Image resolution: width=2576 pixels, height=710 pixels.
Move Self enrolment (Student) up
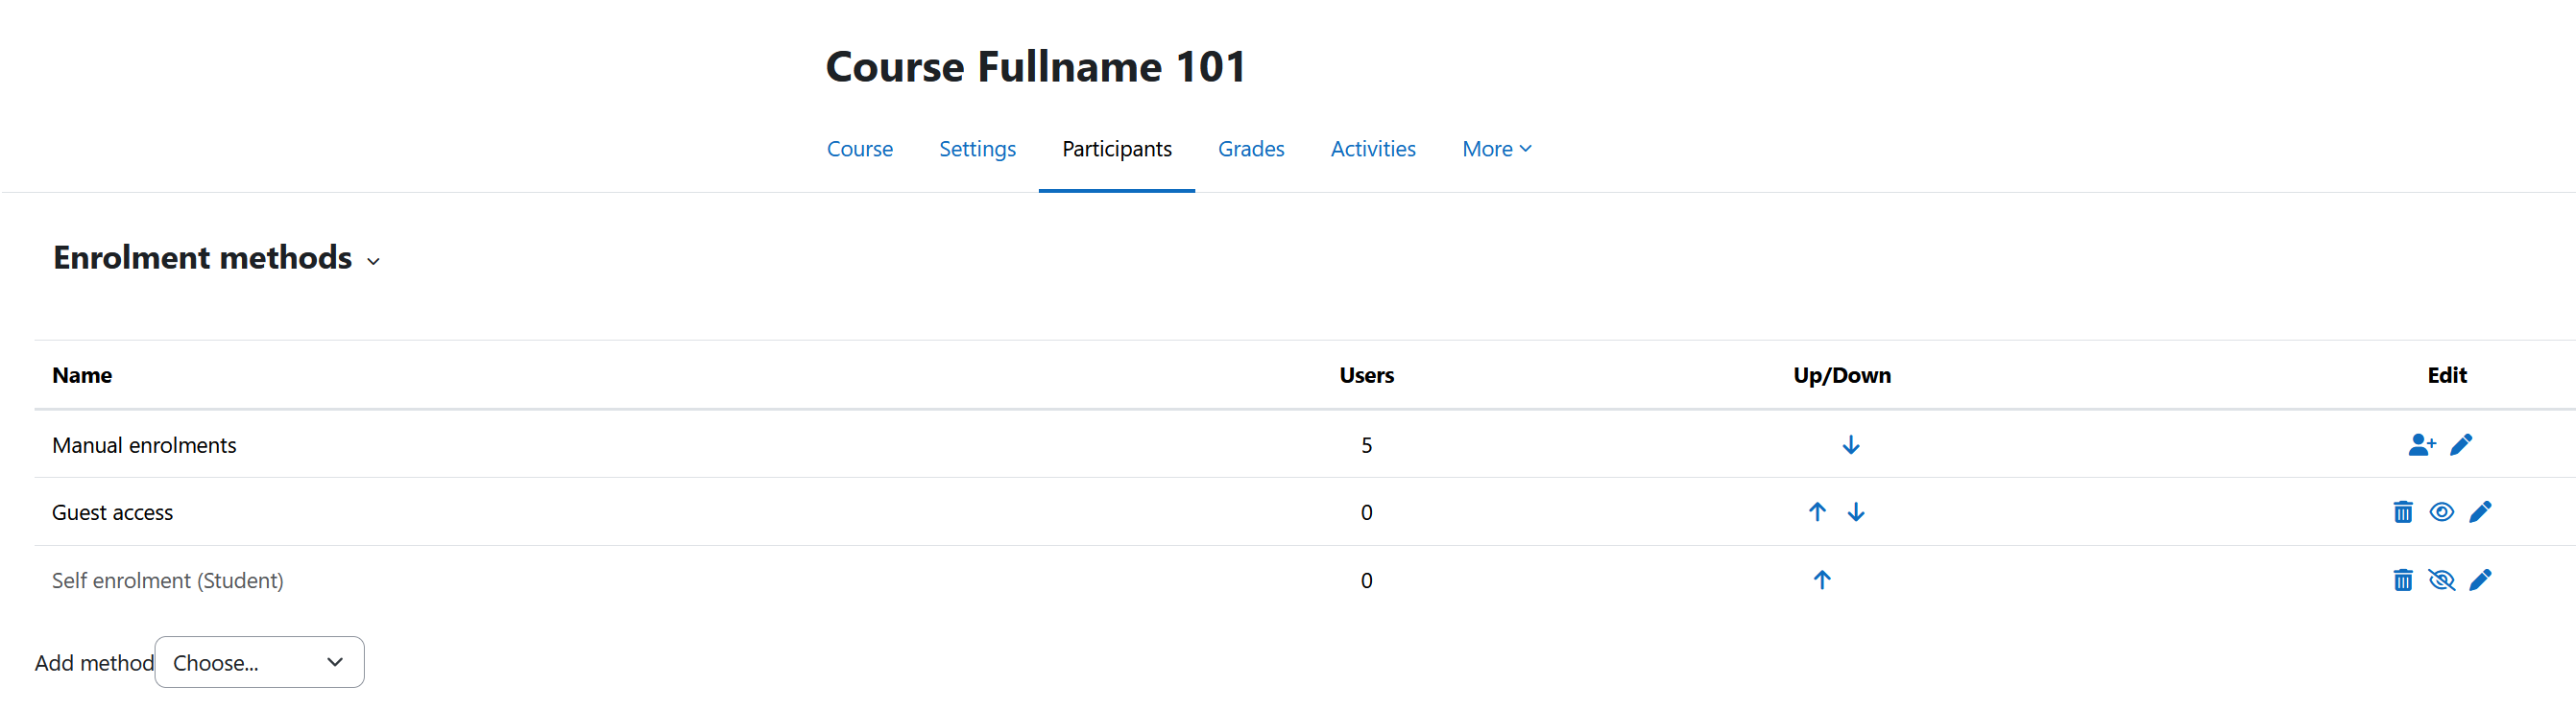pyautogui.click(x=1822, y=580)
